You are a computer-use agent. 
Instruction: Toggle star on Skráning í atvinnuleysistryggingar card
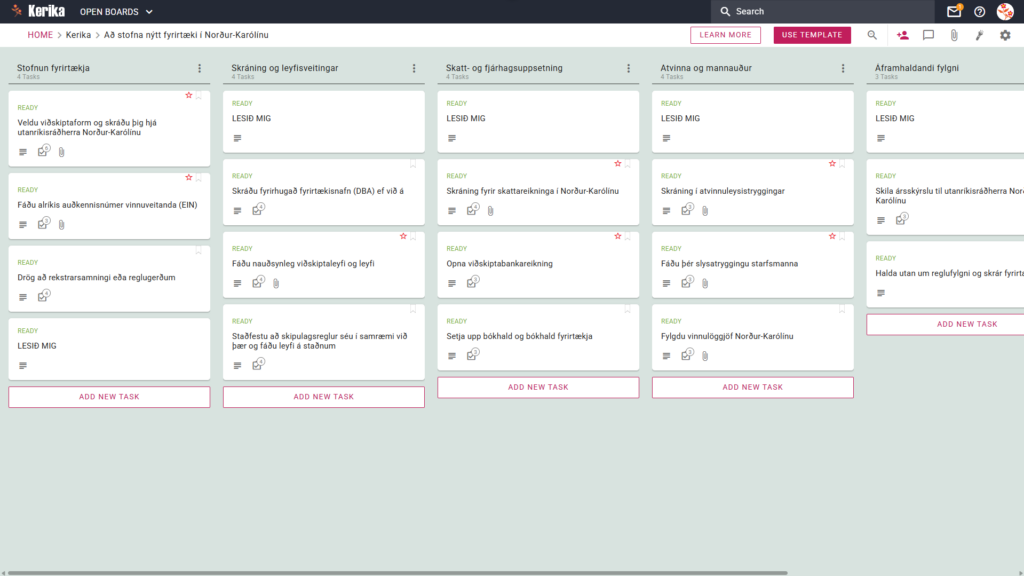point(832,164)
